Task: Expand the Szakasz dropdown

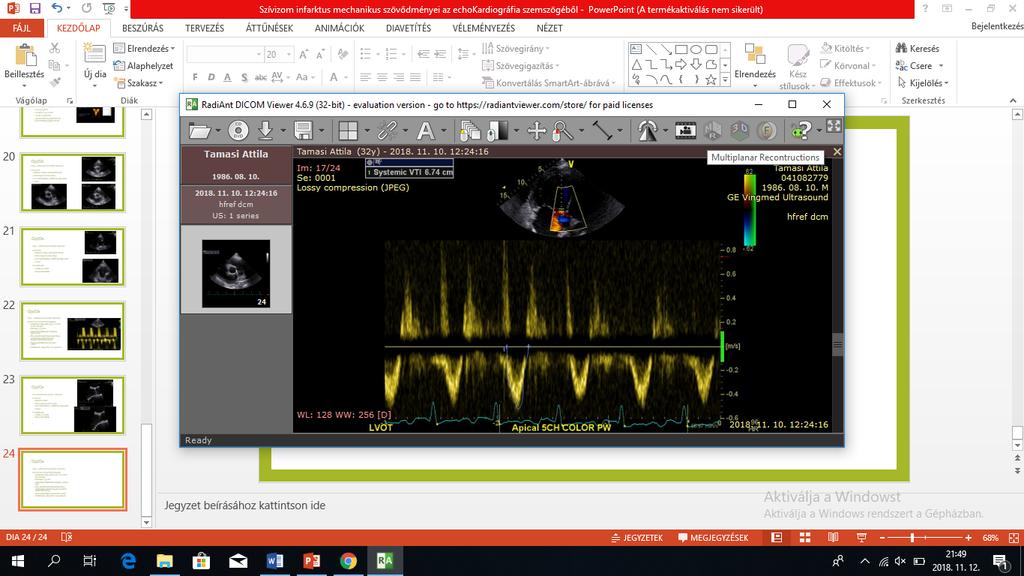Action: [161, 84]
